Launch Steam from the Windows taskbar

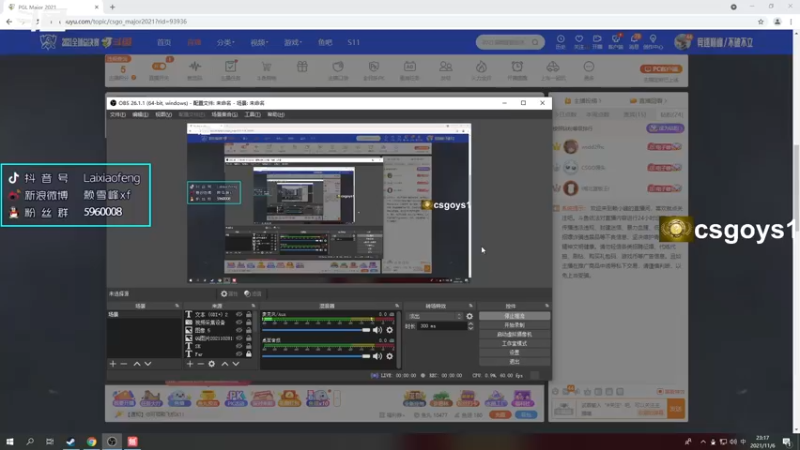click(x=70, y=441)
